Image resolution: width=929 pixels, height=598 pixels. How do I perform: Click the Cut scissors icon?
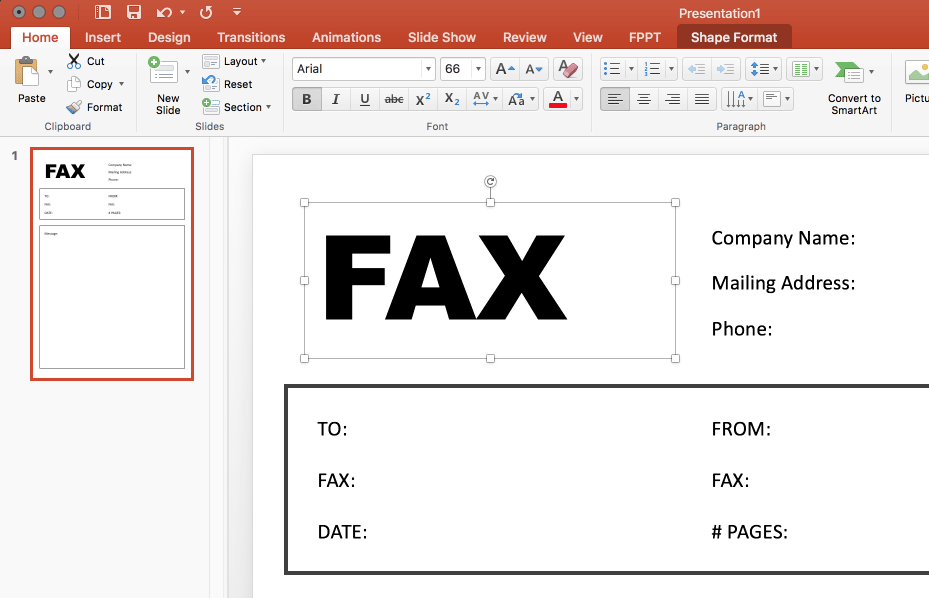coord(74,61)
